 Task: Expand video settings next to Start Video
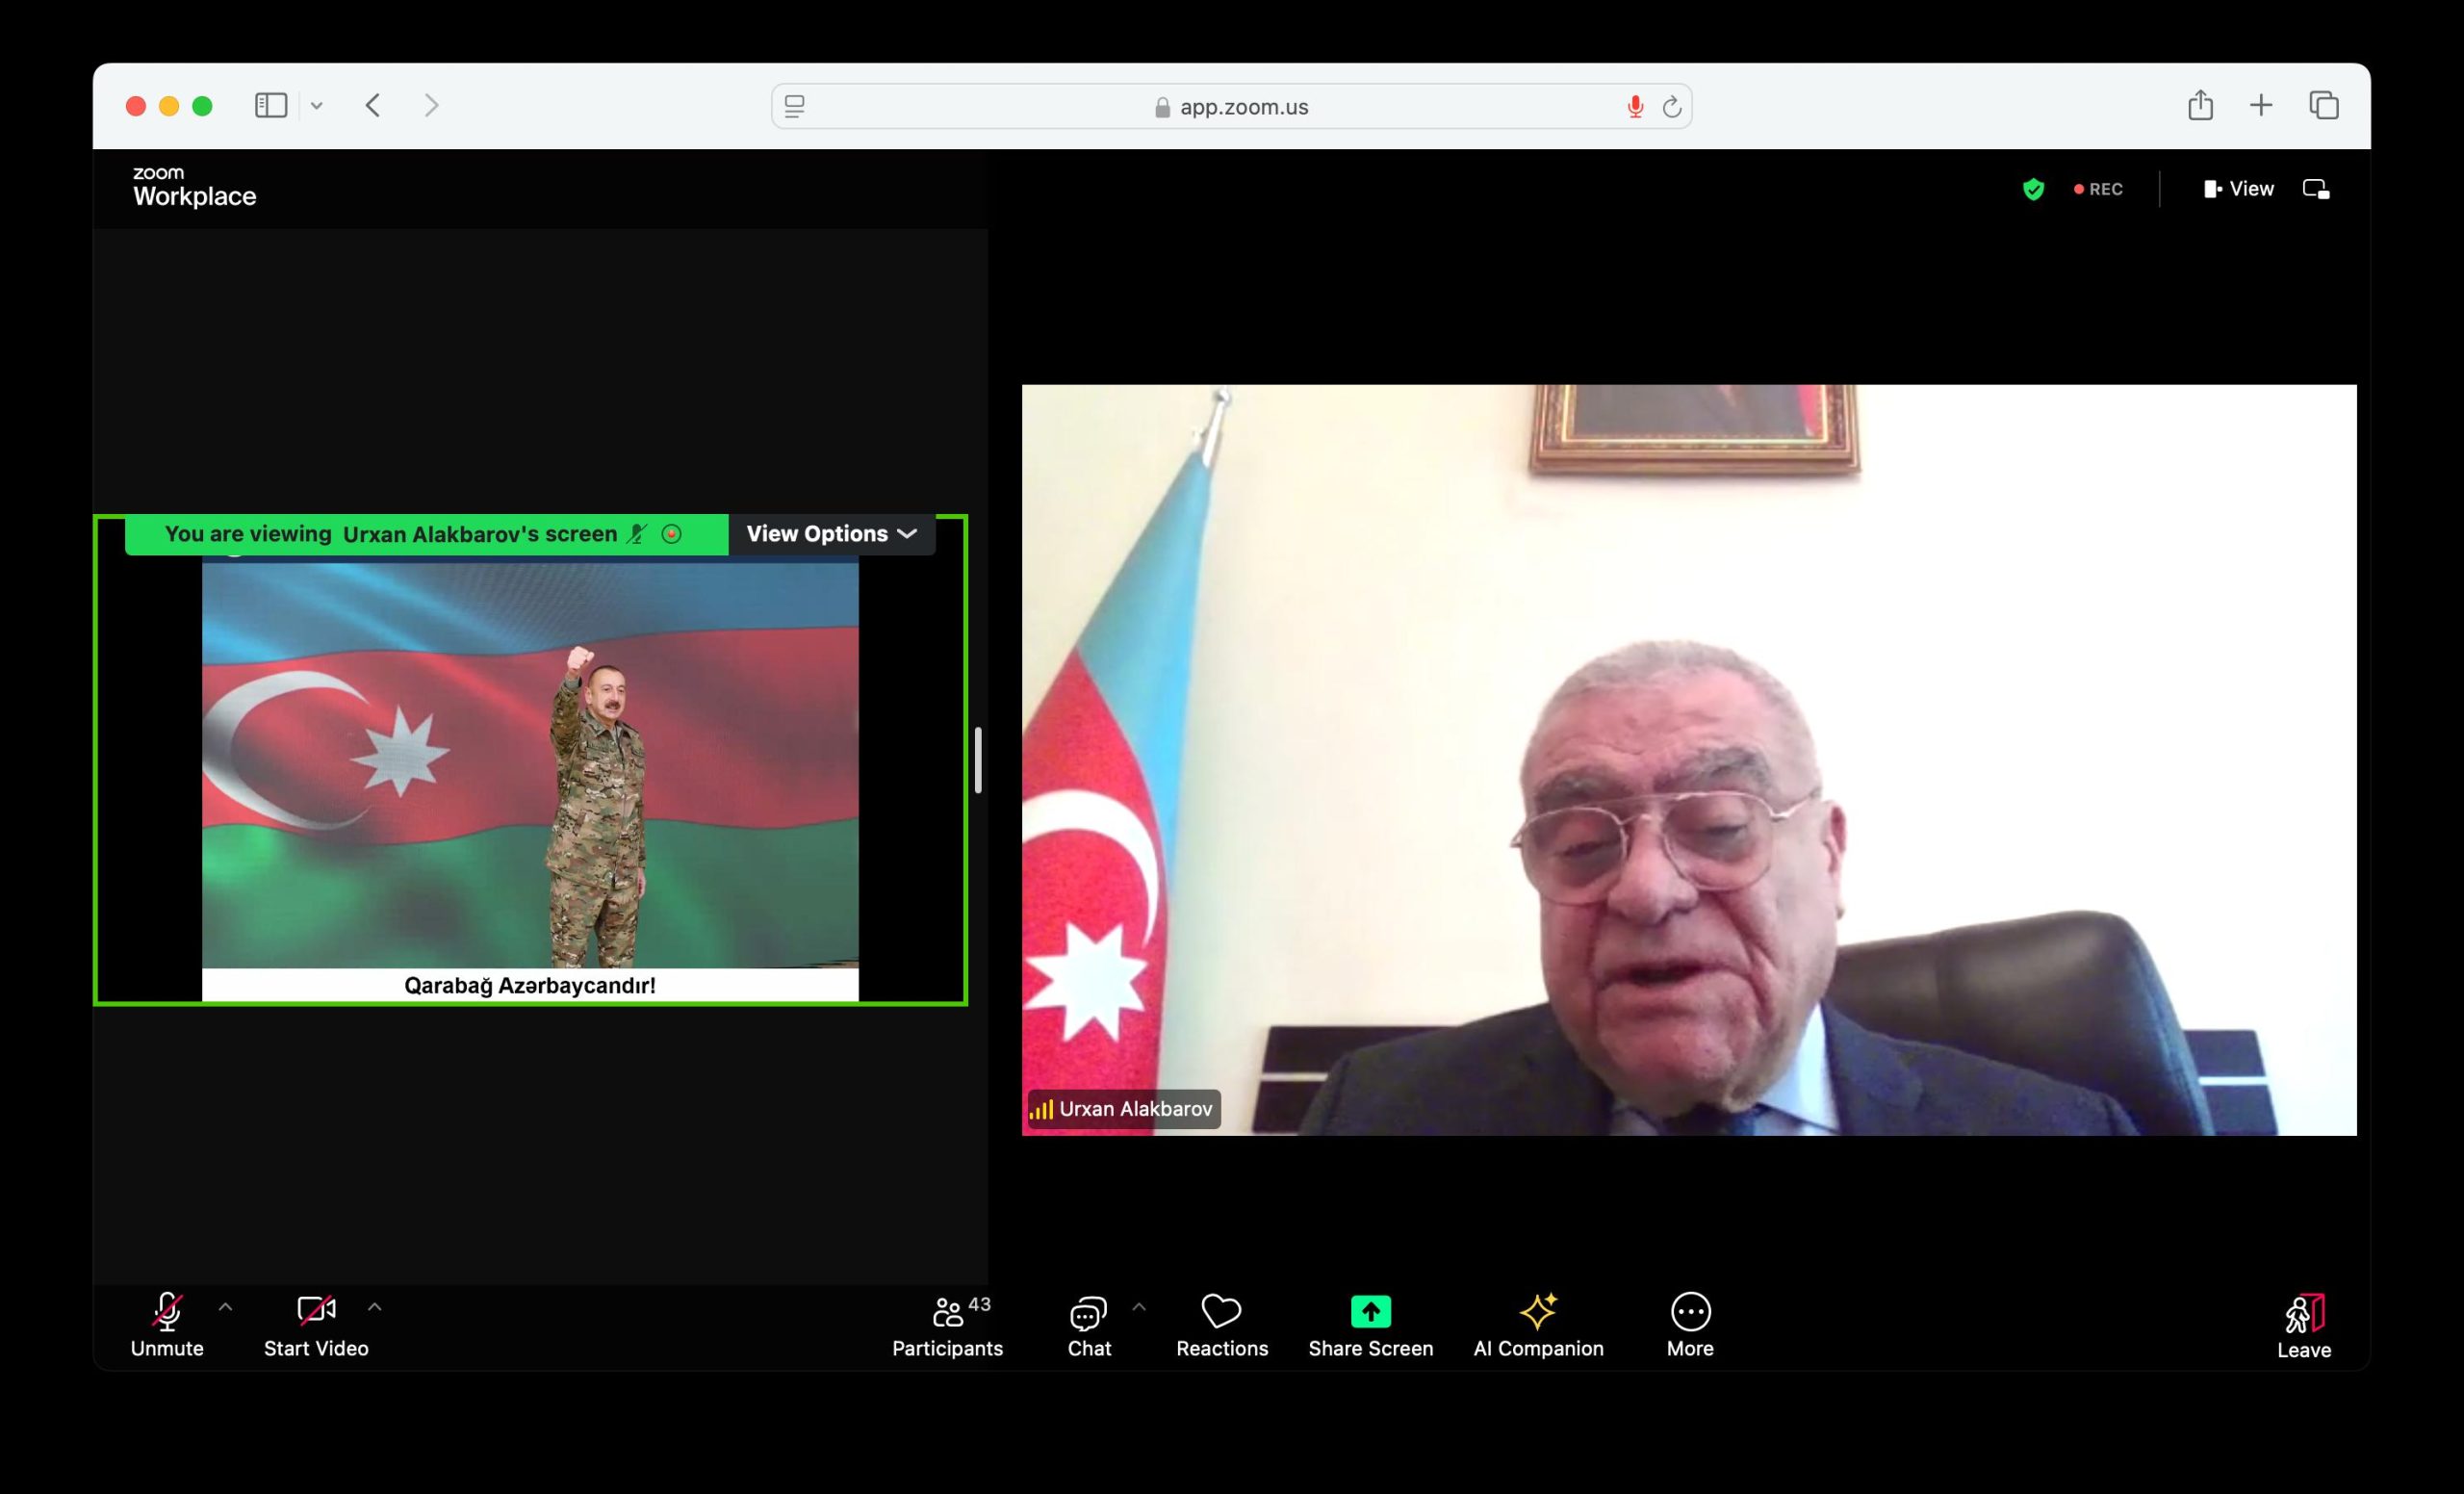(x=375, y=1307)
